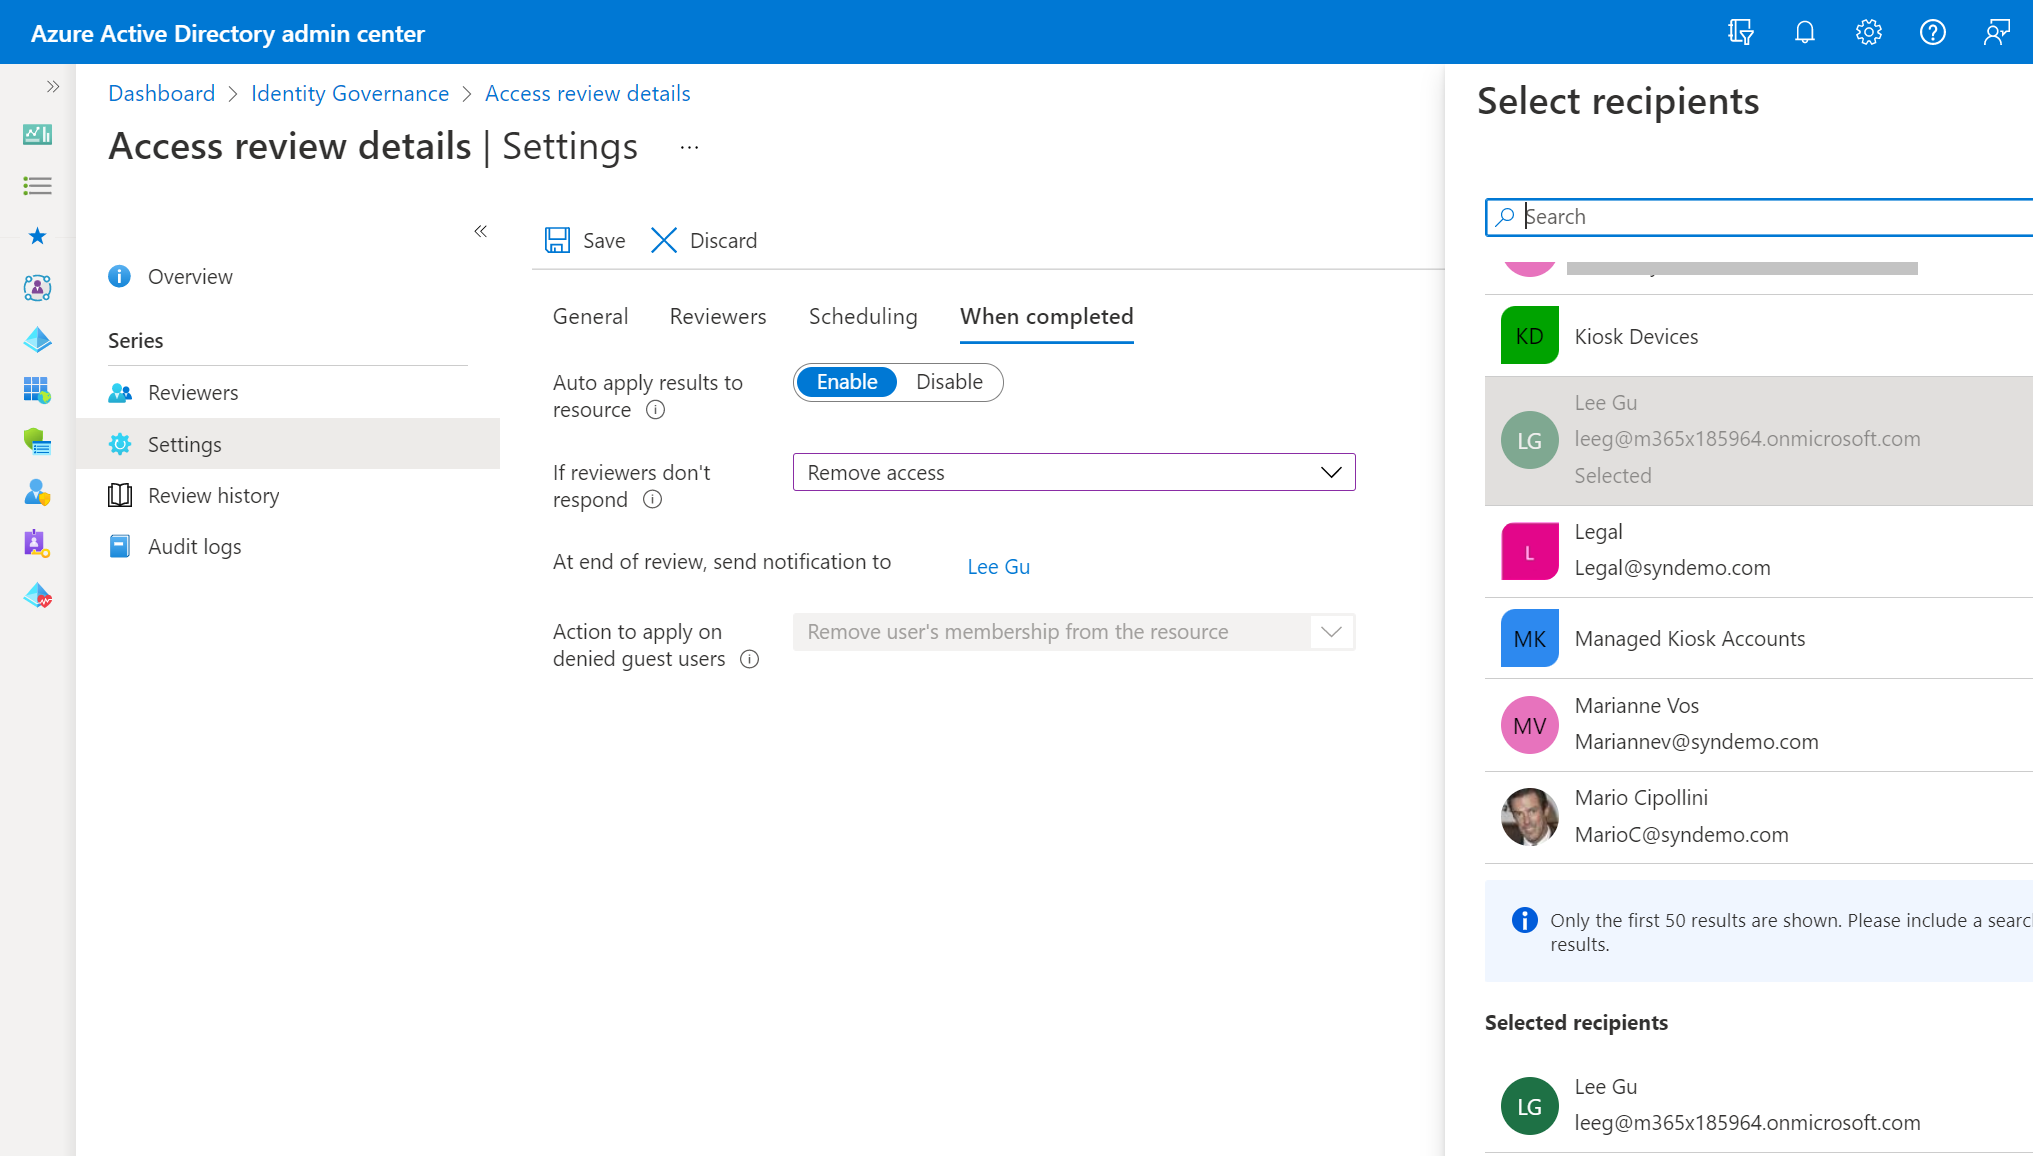Click the Discard button
2033x1156 pixels.
[703, 240]
